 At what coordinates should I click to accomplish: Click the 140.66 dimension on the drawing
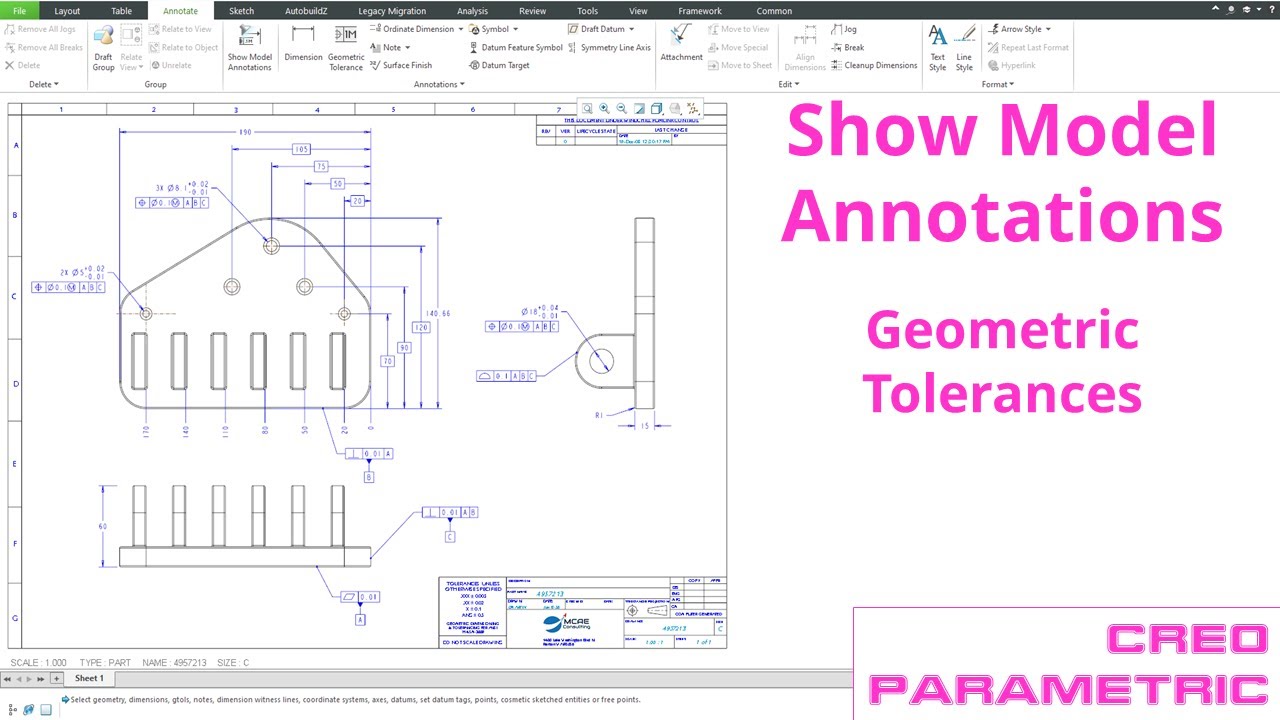[438, 314]
